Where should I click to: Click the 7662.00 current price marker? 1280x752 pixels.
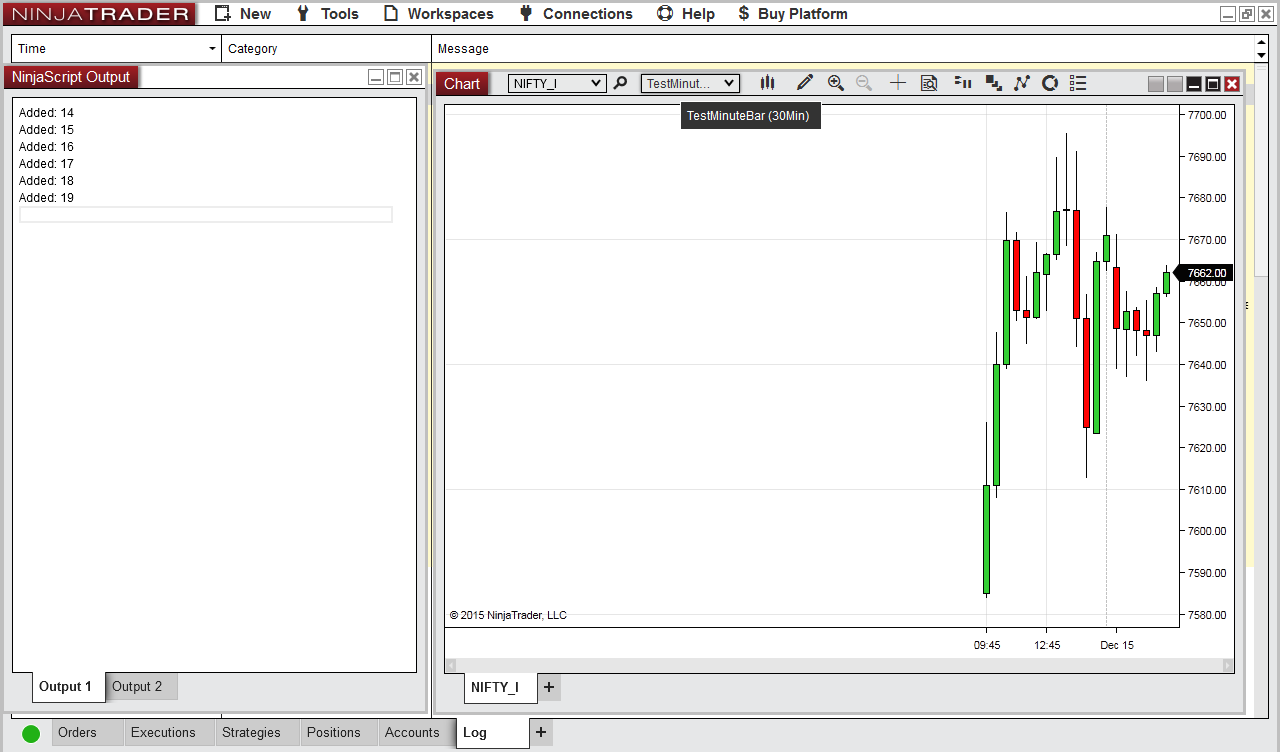click(x=1205, y=273)
